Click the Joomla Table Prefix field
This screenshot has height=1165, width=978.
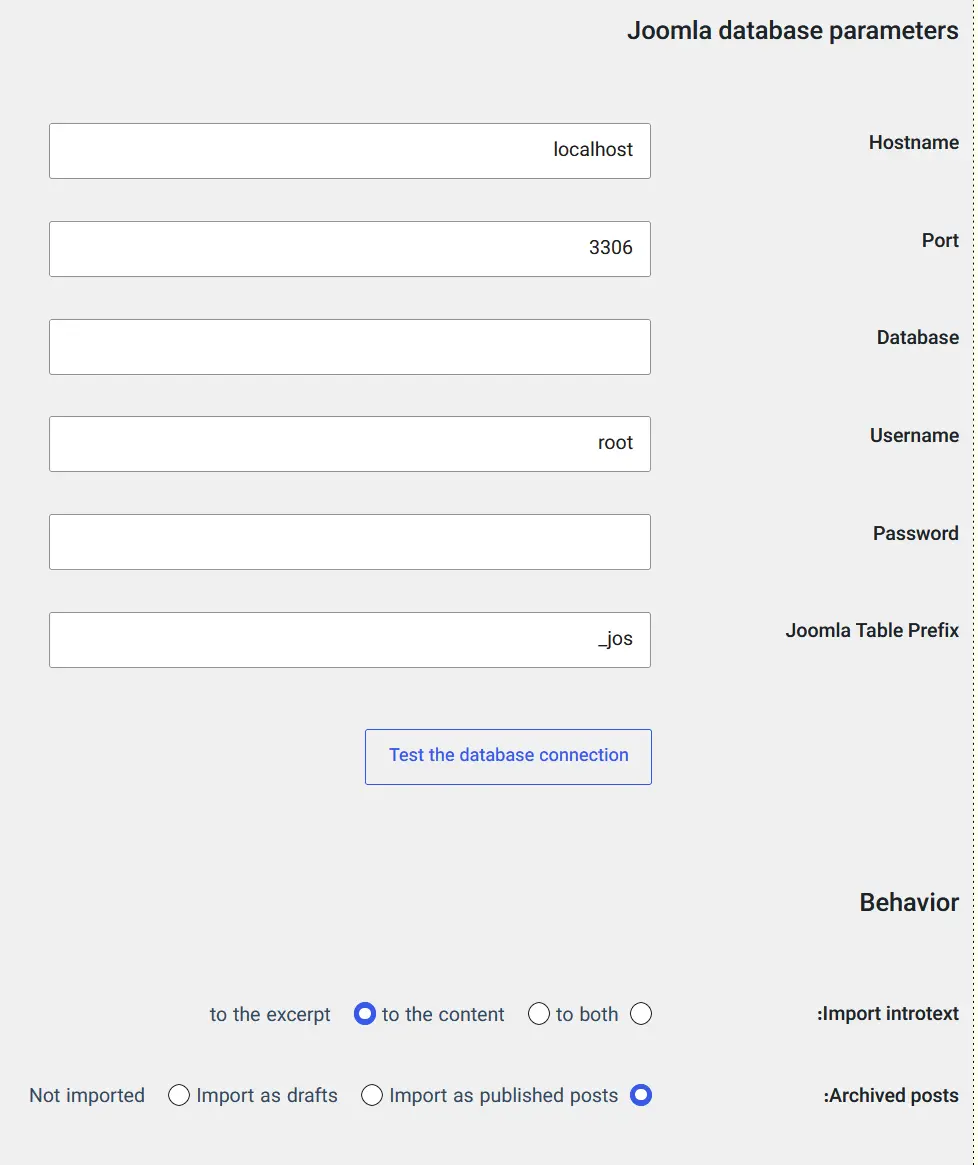[x=349, y=640]
